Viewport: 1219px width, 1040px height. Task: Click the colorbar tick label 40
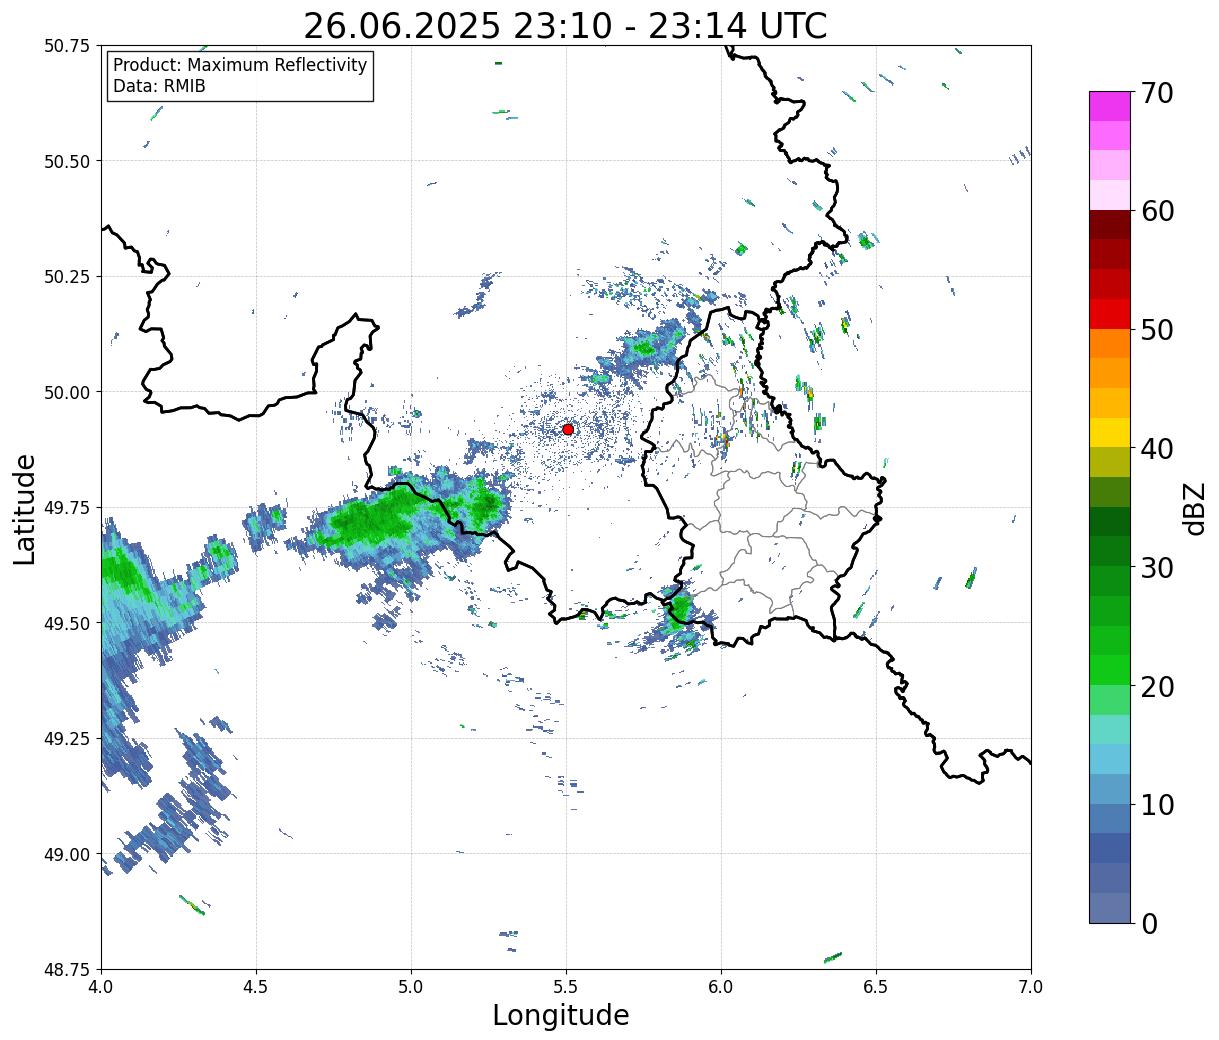click(x=1156, y=449)
